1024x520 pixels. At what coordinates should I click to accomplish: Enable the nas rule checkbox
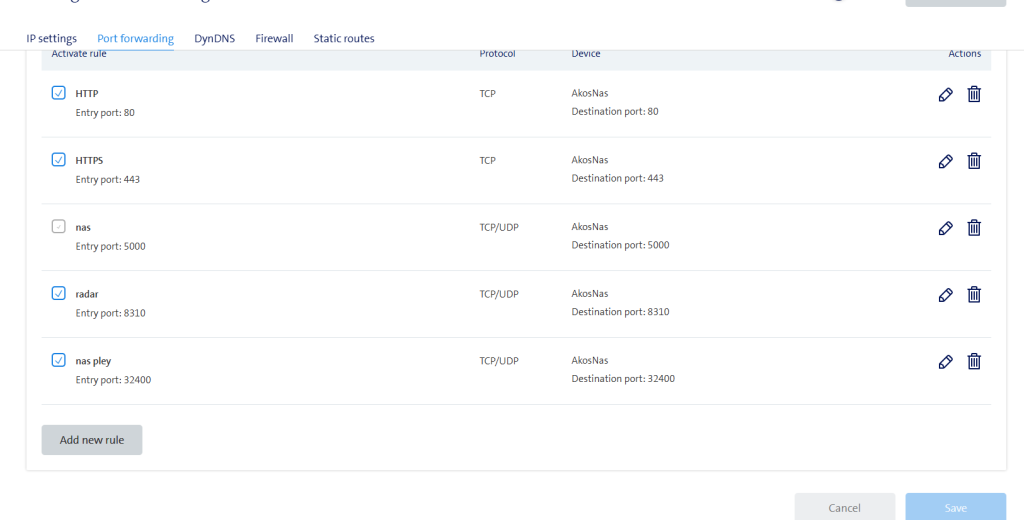(58, 227)
